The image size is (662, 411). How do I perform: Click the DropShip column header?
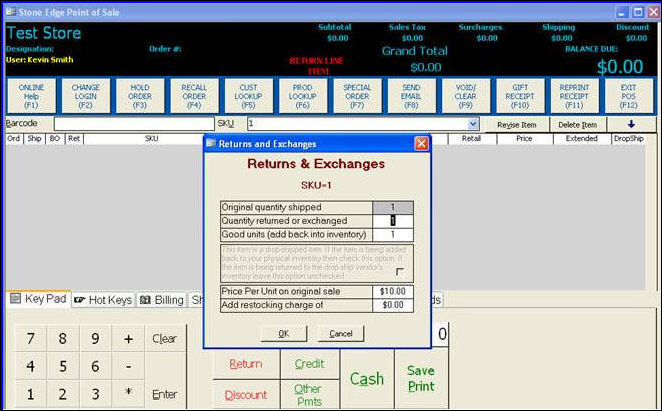(629, 139)
